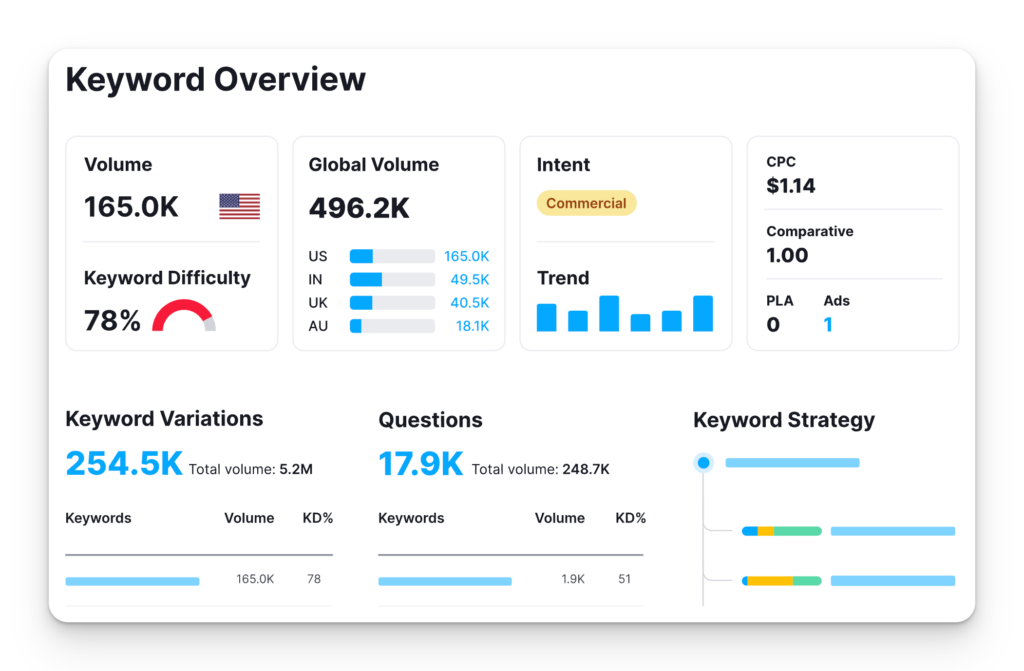Sort Keyword Variations by Volume column
The width and height of the screenshot is (1024, 671).
coord(249,518)
